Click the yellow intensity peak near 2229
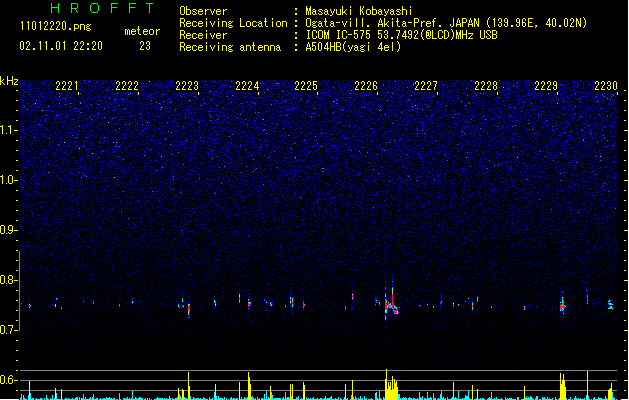The image size is (629, 400). [x=562, y=386]
